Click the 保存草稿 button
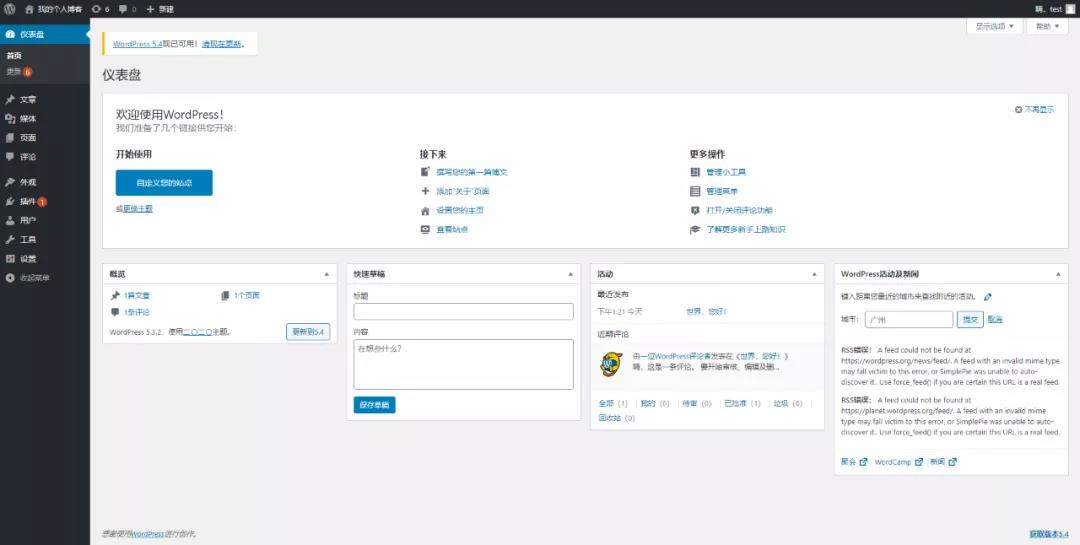Viewport: 1080px width, 545px height. click(375, 405)
